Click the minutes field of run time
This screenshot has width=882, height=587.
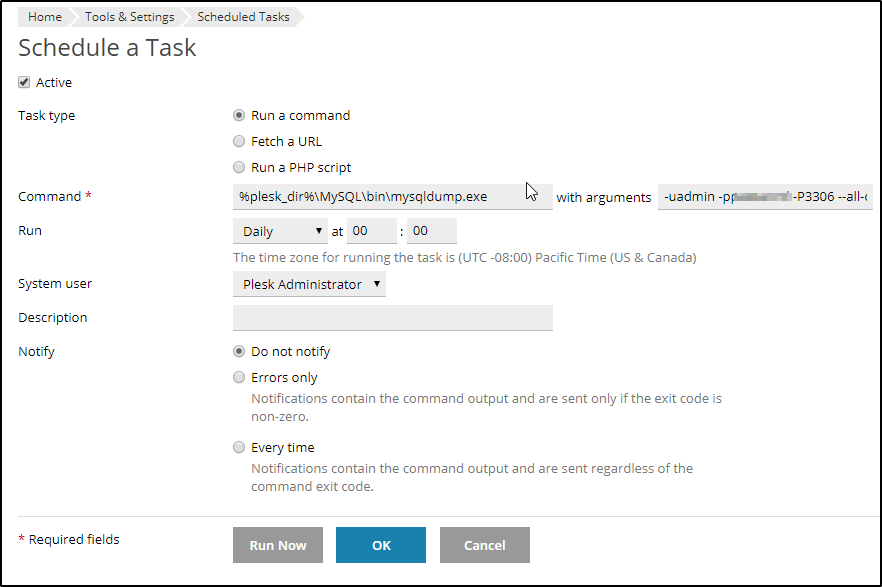(x=431, y=231)
